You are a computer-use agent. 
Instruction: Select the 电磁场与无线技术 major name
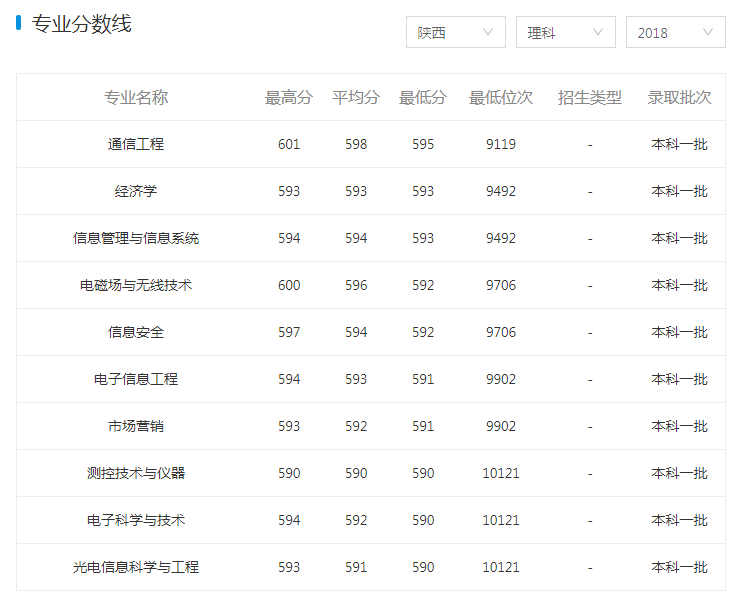pos(136,285)
